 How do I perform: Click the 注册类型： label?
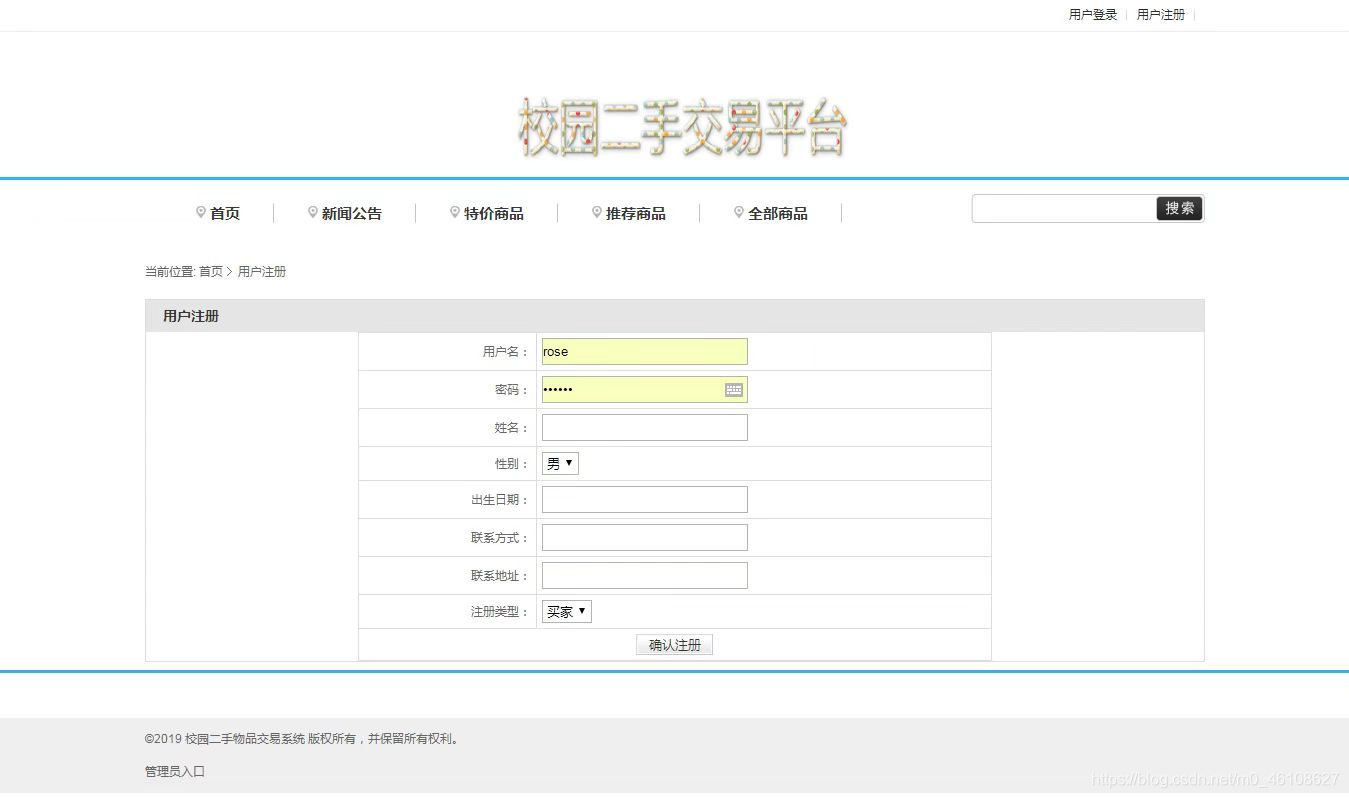point(500,612)
